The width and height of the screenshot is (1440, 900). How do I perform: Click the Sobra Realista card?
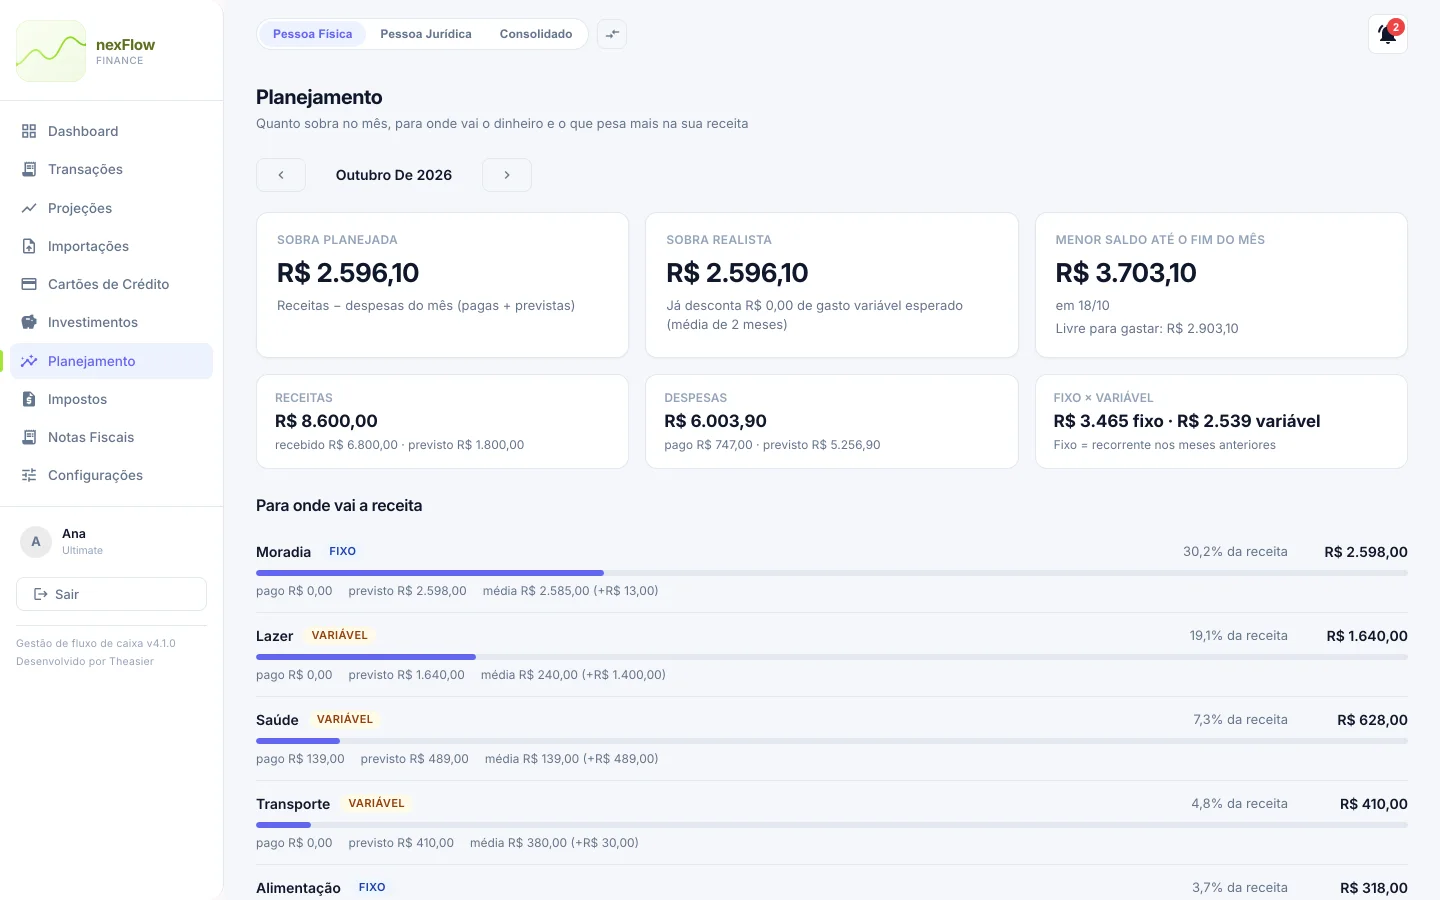coord(832,285)
